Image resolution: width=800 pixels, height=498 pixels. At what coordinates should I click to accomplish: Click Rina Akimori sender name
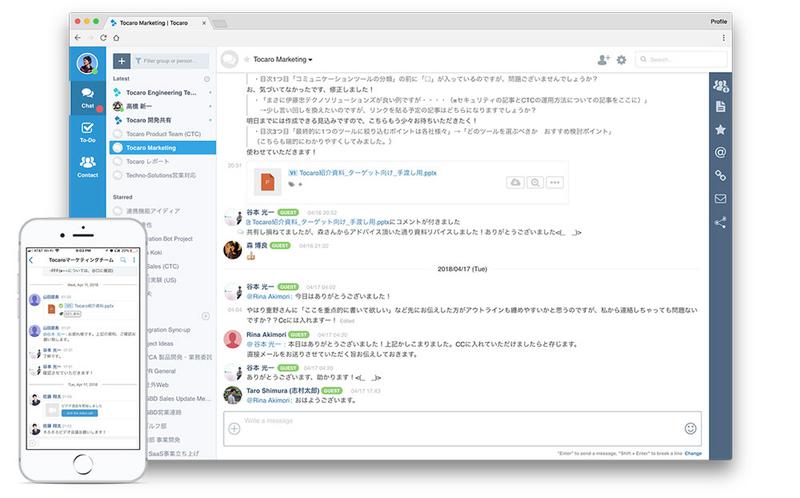pos(266,335)
